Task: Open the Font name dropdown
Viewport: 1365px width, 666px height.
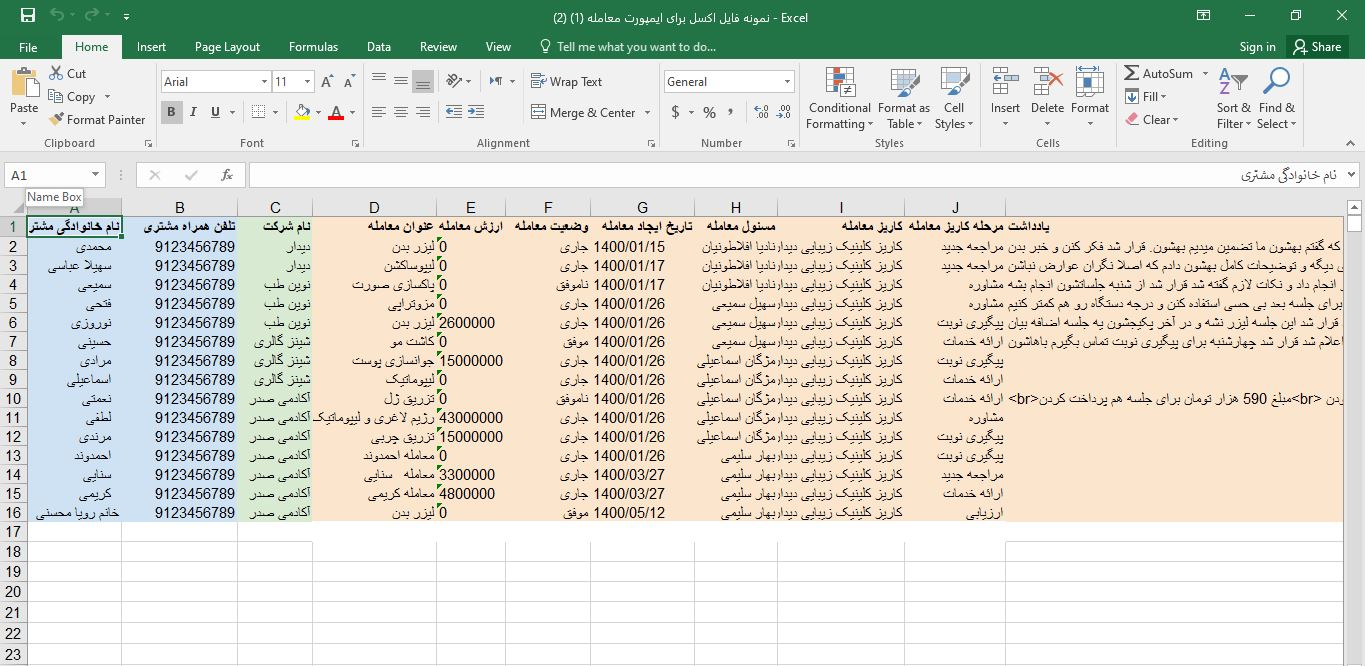Action: pyautogui.click(x=264, y=82)
